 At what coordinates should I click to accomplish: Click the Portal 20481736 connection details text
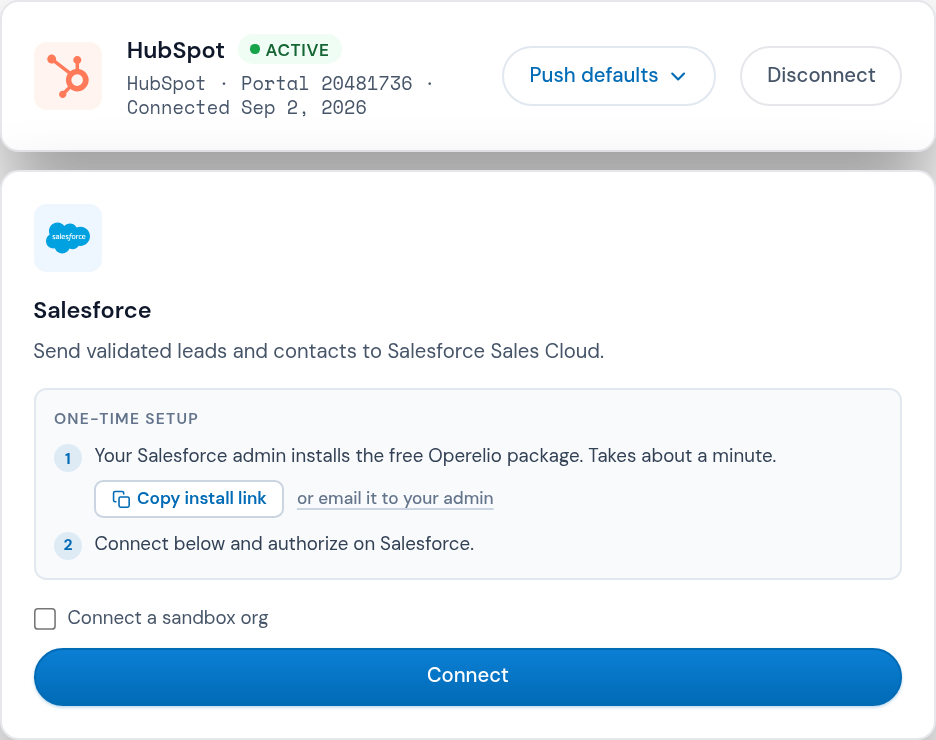280,95
